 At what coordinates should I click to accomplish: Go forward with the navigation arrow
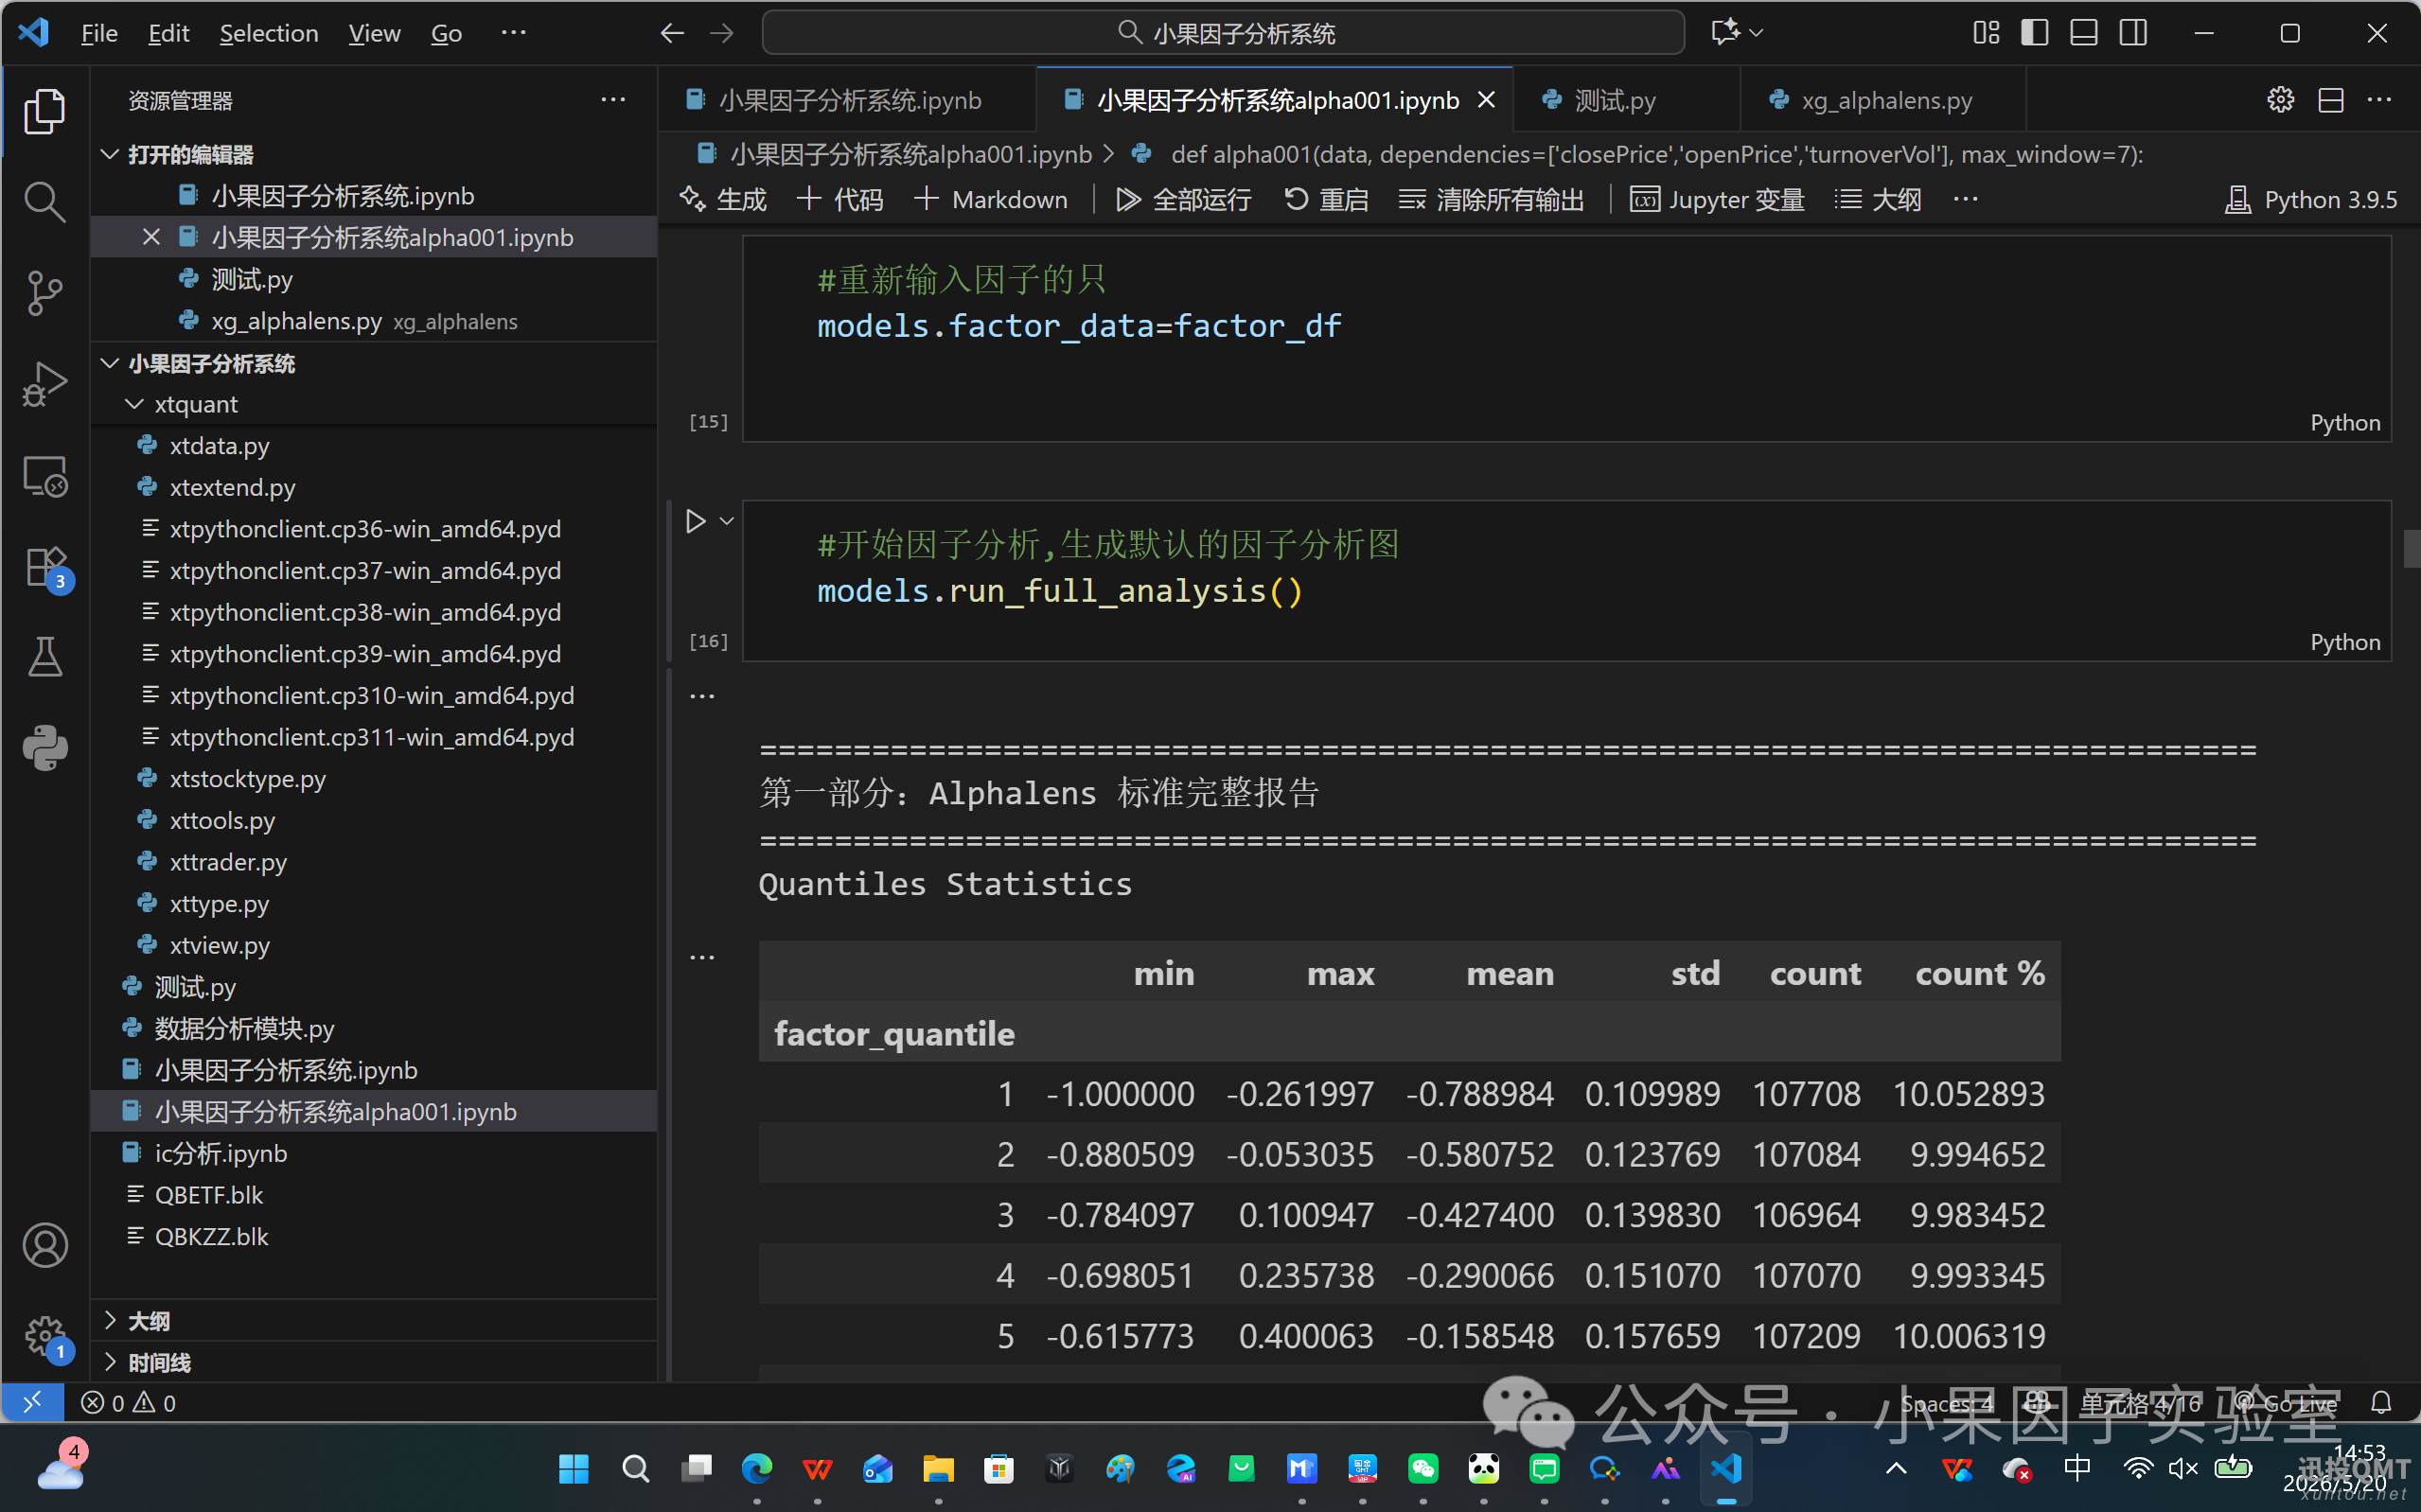pyautogui.click(x=721, y=33)
